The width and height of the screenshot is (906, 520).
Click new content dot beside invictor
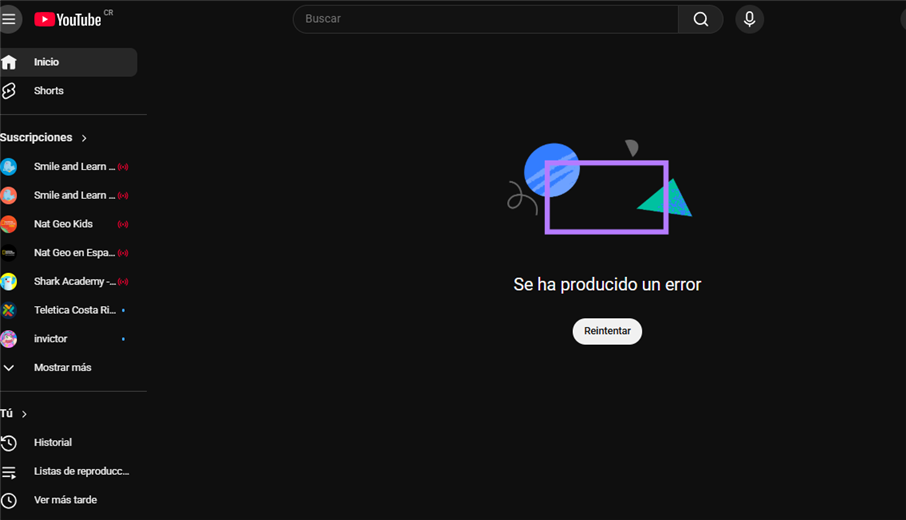tap(123, 339)
